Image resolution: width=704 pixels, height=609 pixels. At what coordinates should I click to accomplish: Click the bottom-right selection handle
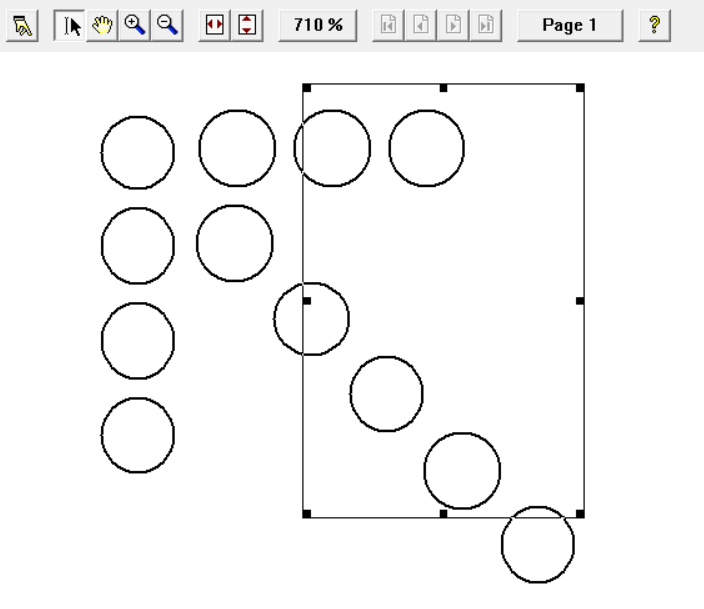[x=580, y=514]
